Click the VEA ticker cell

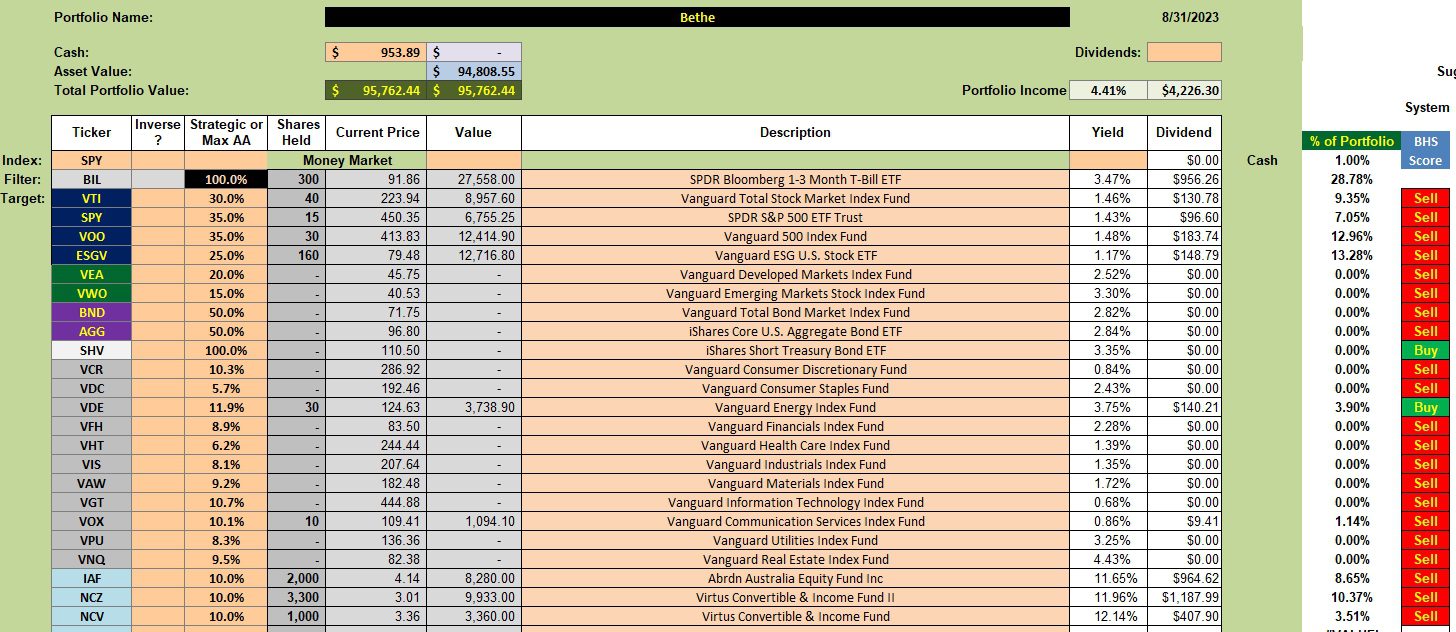92,274
